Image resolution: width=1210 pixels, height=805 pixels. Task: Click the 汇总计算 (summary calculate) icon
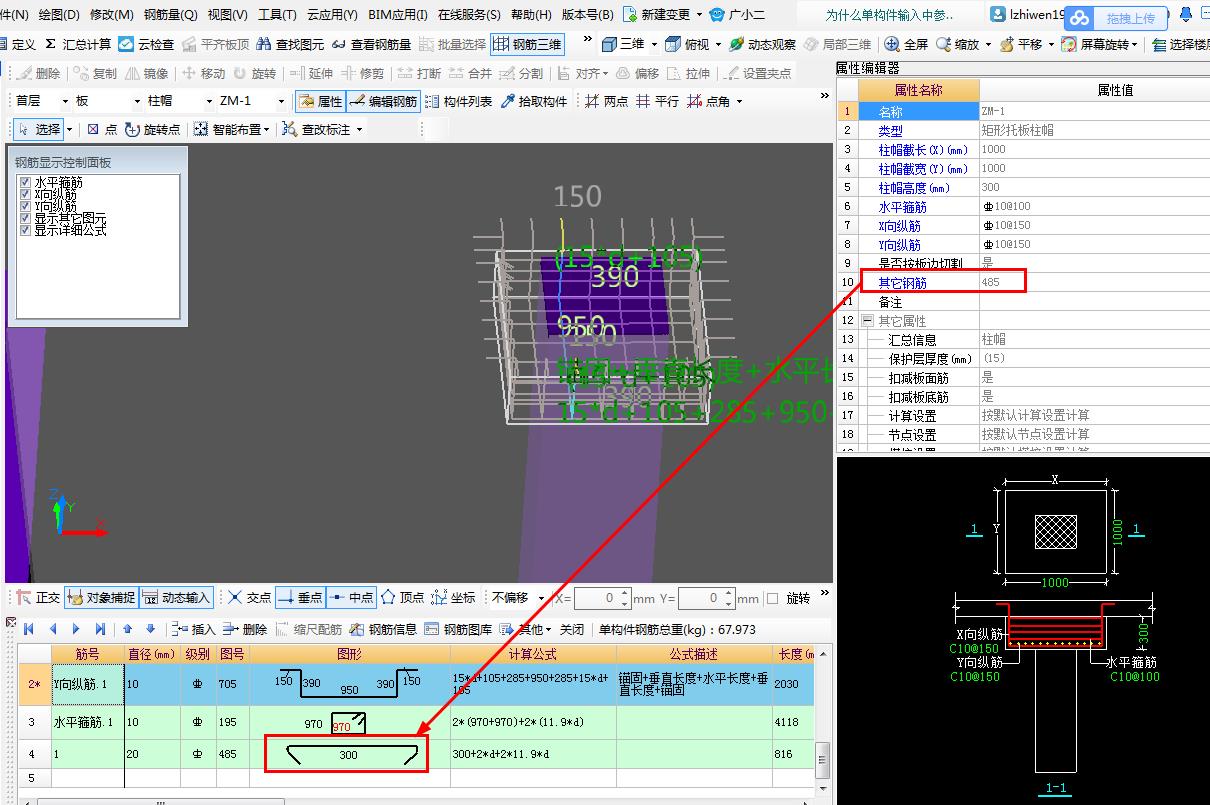(x=51, y=44)
